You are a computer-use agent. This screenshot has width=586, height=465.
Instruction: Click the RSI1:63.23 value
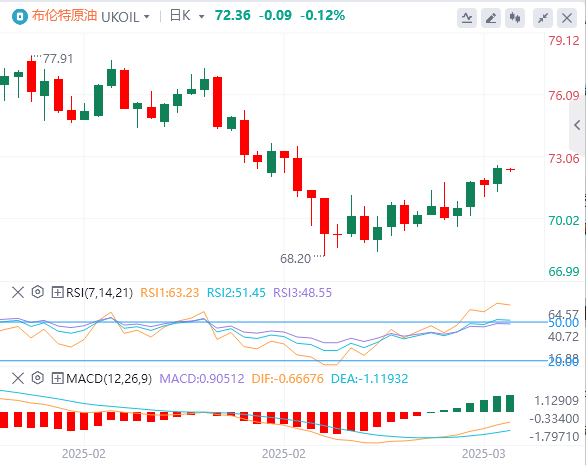[x=170, y=293]
